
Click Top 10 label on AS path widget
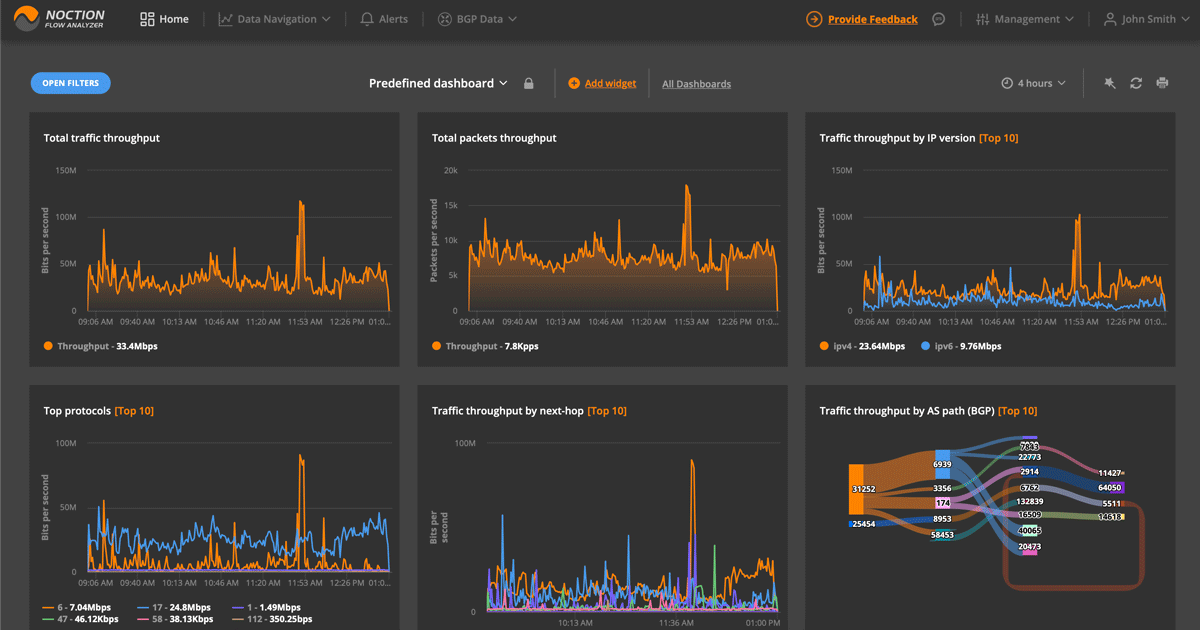click(1018, 411)
